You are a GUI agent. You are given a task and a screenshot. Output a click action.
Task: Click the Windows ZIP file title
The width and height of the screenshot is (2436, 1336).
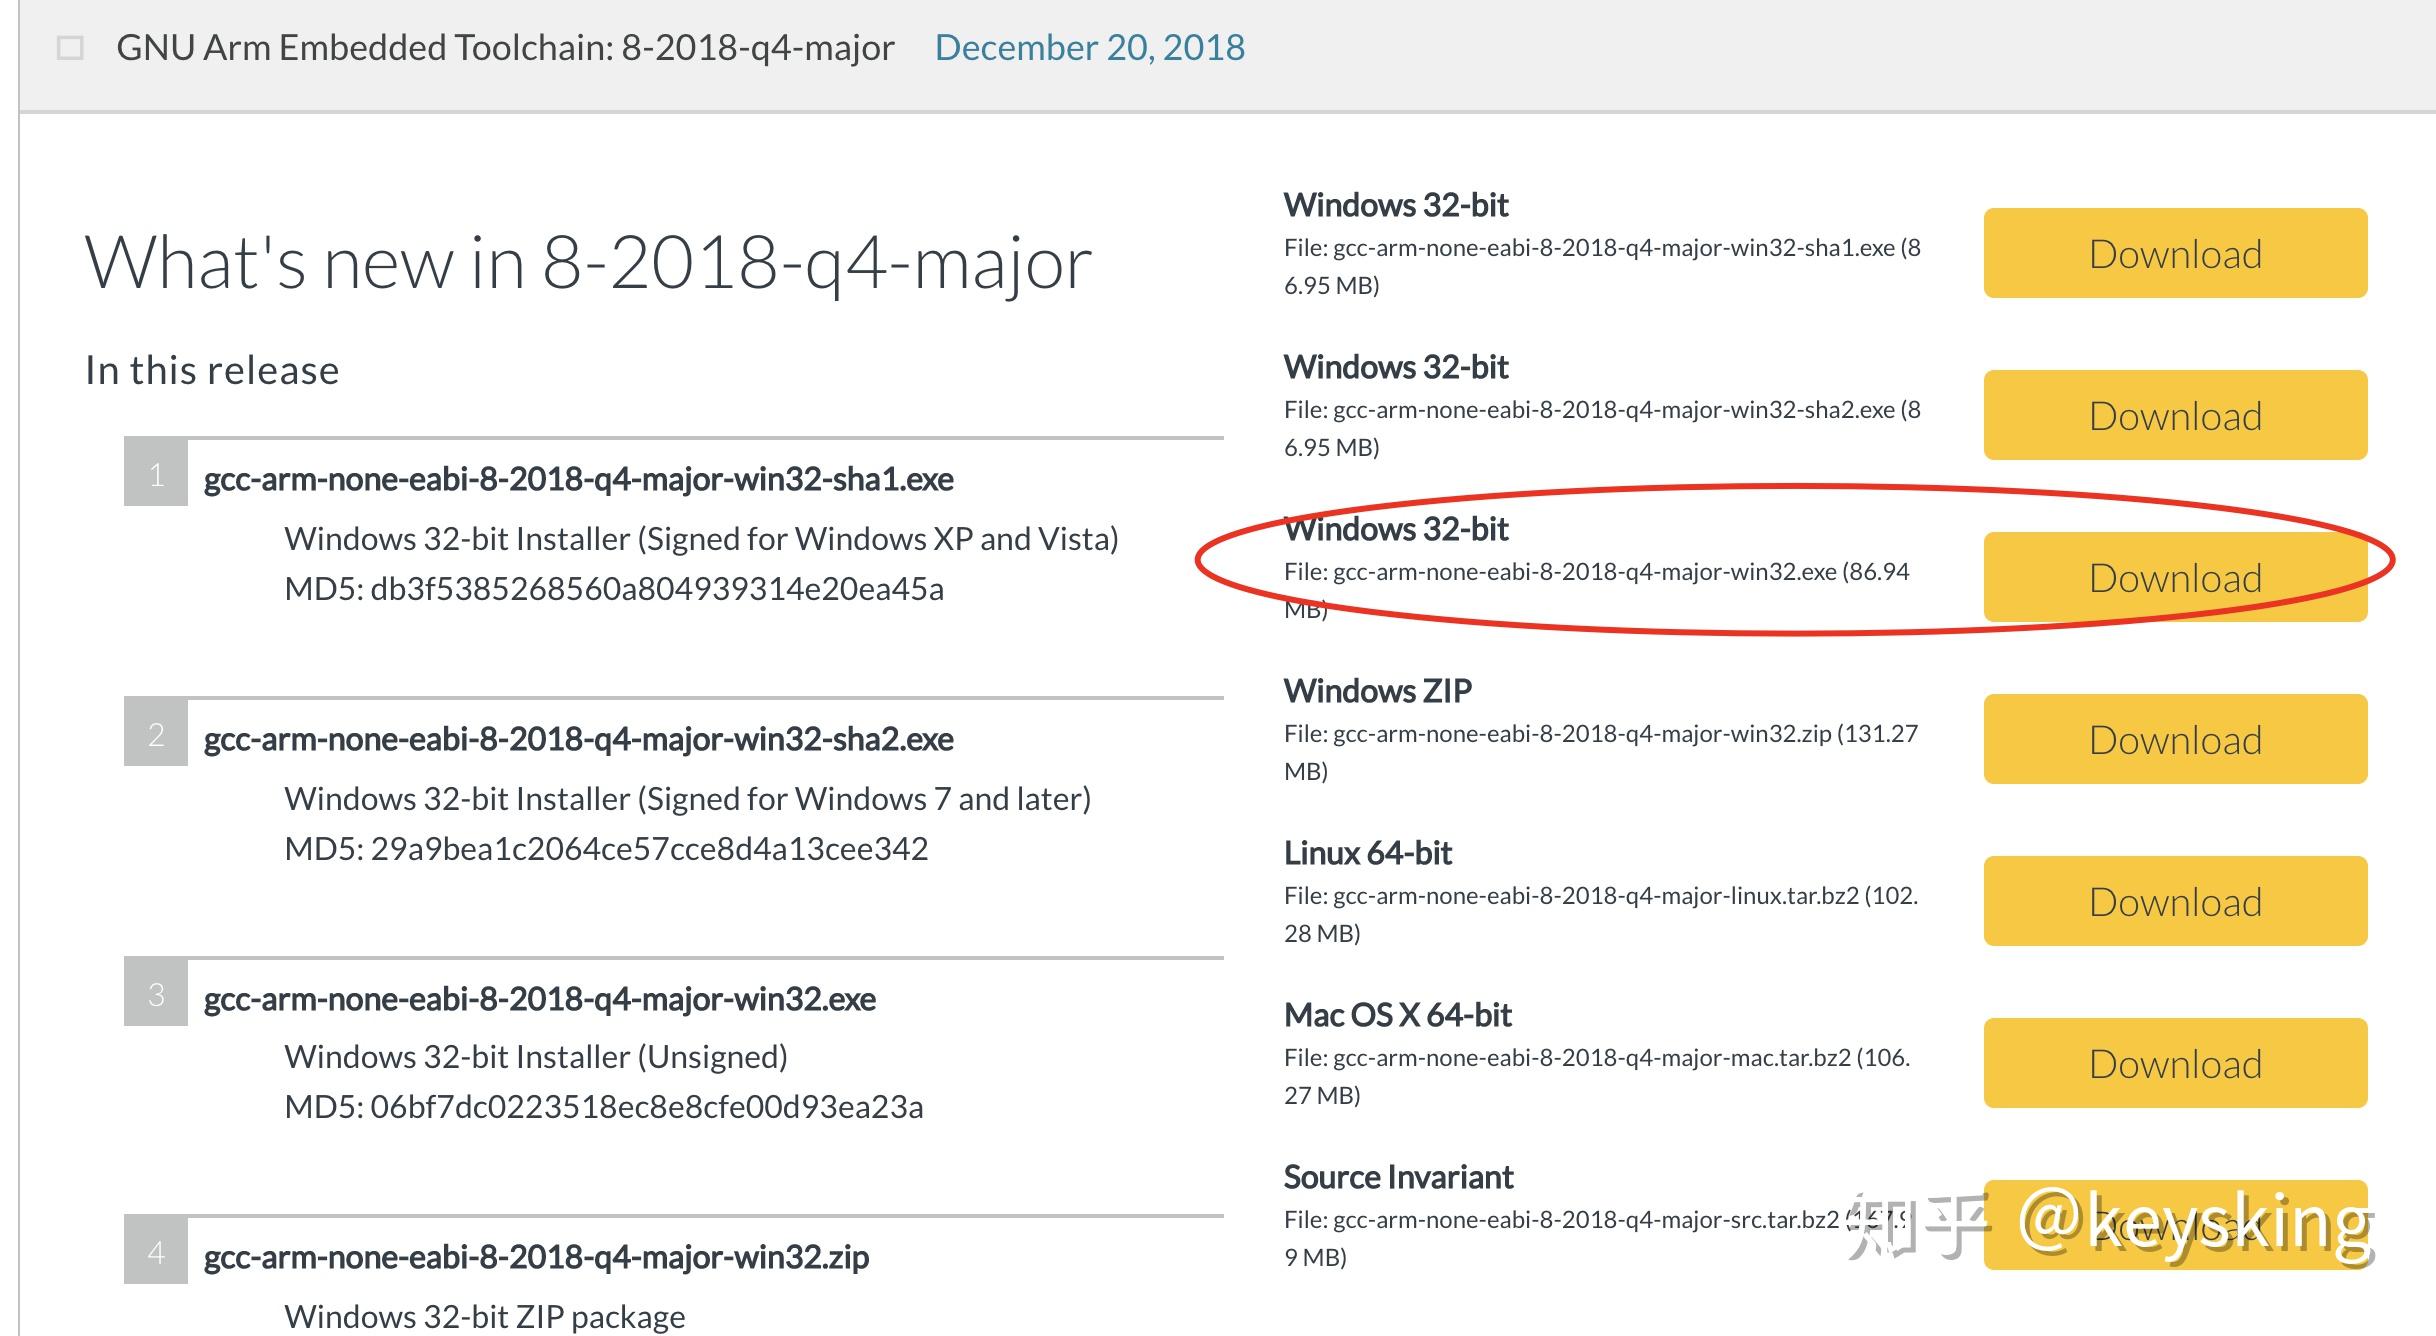click(x=1378, y=691)
